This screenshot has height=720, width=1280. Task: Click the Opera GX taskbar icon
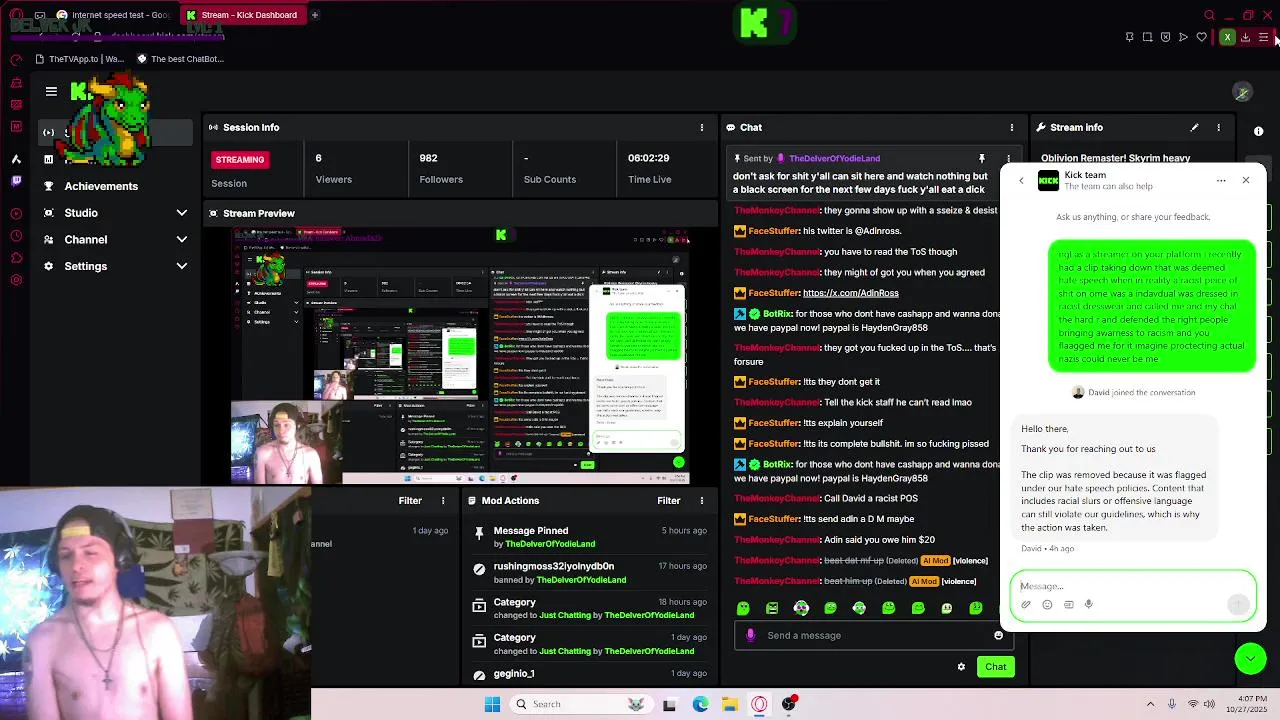[x=759, y=704]
